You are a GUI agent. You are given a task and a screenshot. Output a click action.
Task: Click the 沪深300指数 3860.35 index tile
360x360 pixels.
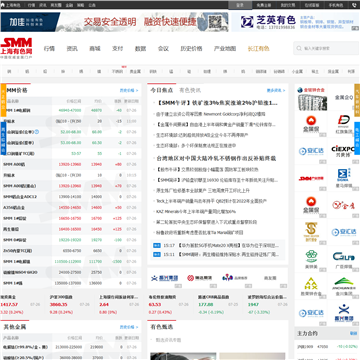pyautogui.click(x=70, y=304)
